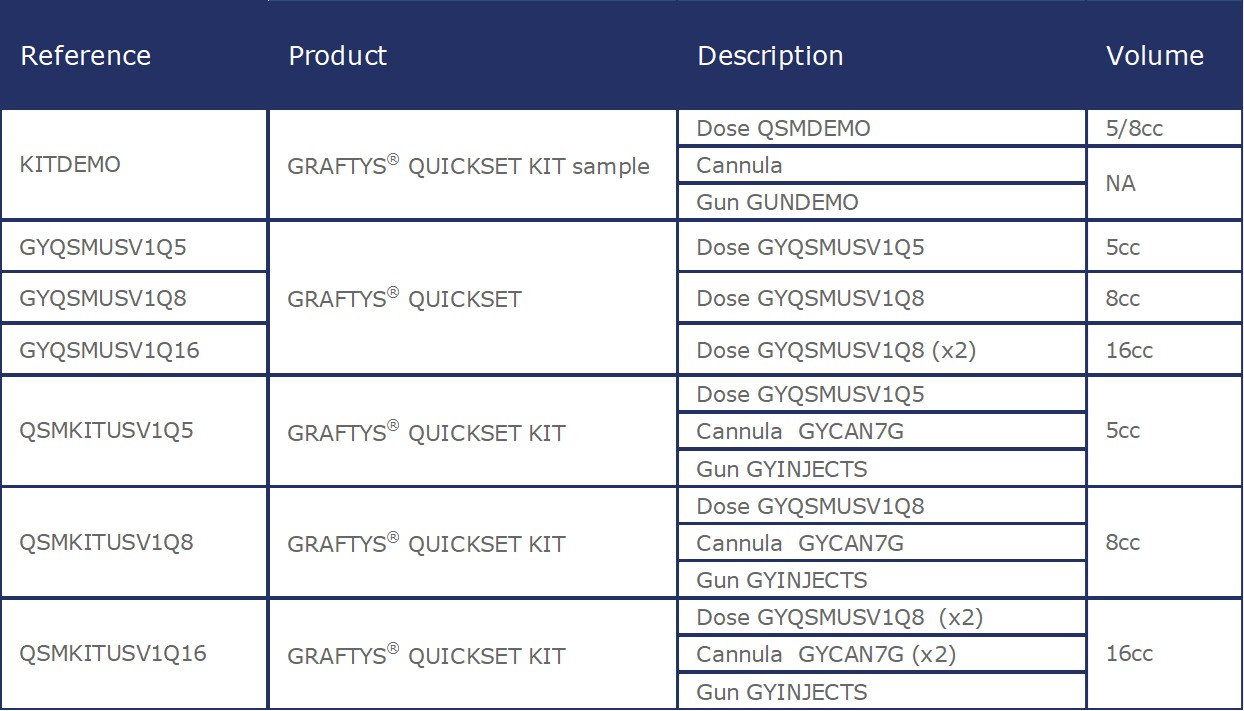
Task: Click the Dose GYQSMUSV1Q8 (x2) cell for GYQSMUSV1Q16
Action: coord(836,350)
